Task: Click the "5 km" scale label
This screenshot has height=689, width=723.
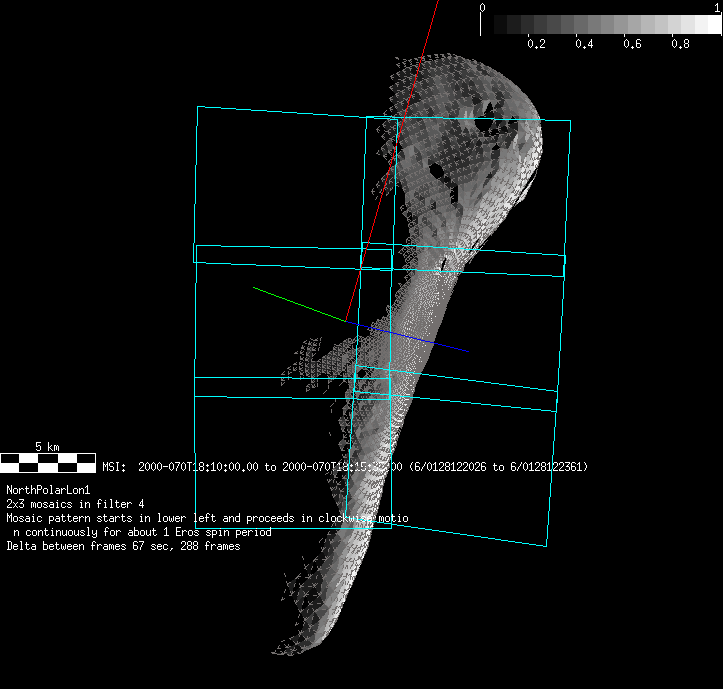Action: [x=47, y=446]
